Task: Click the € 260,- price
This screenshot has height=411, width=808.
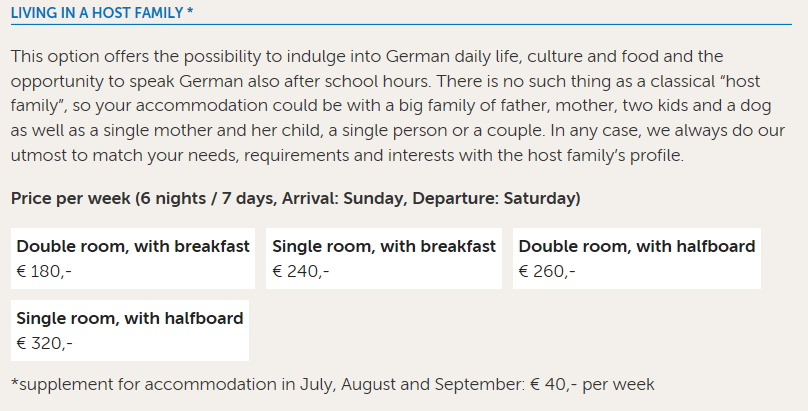Action: pyautogui.click(x=547, y=271)
